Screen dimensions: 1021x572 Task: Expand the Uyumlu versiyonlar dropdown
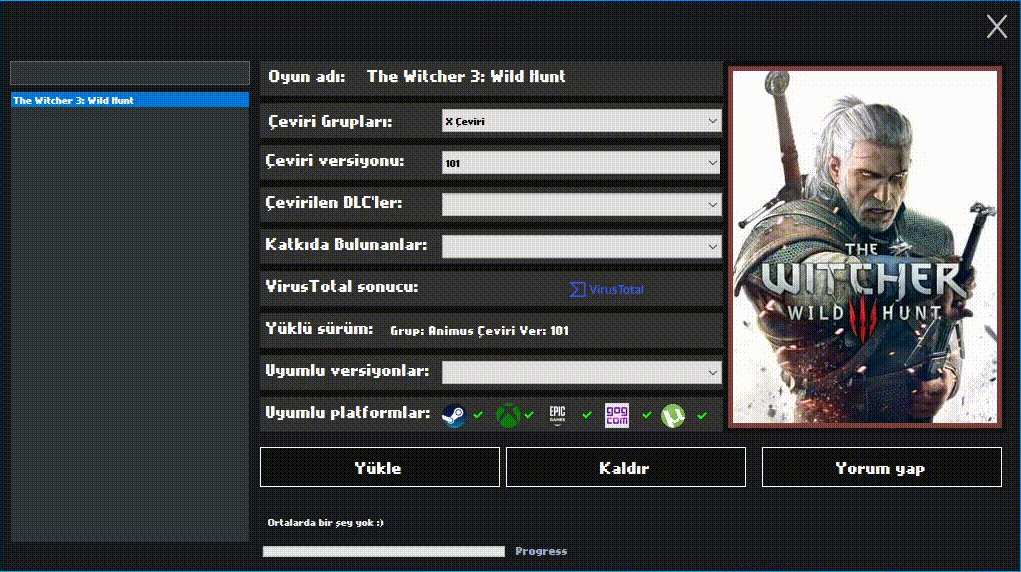[x=581, y=373]
